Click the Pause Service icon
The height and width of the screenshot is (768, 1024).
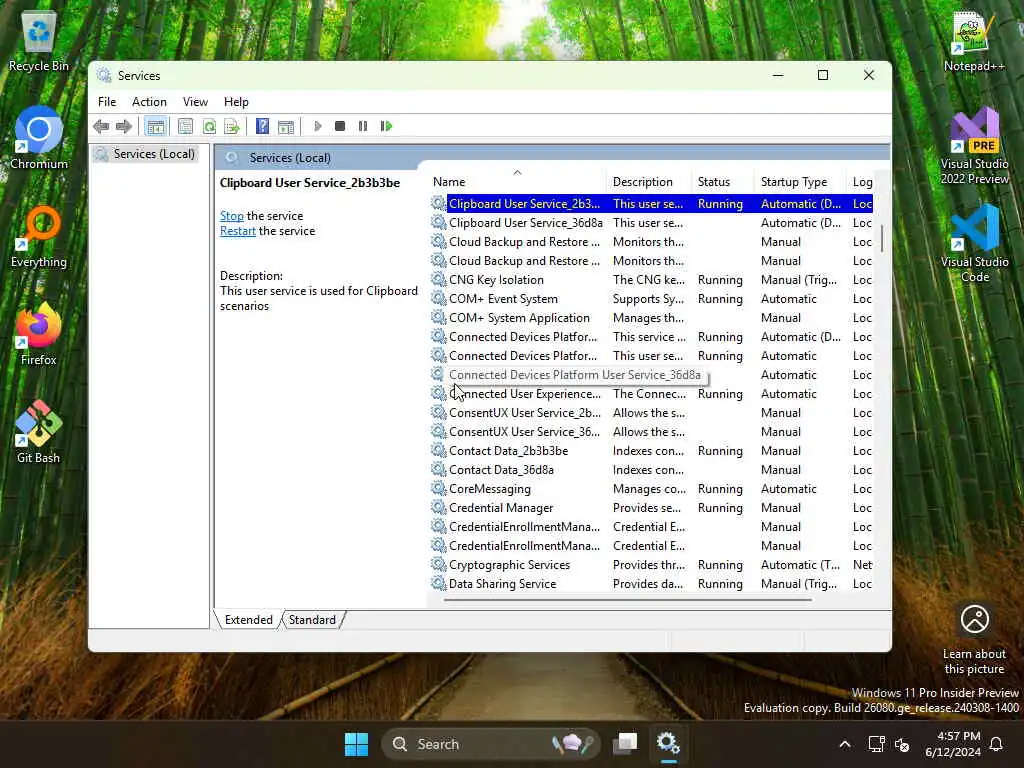[363, 126]
